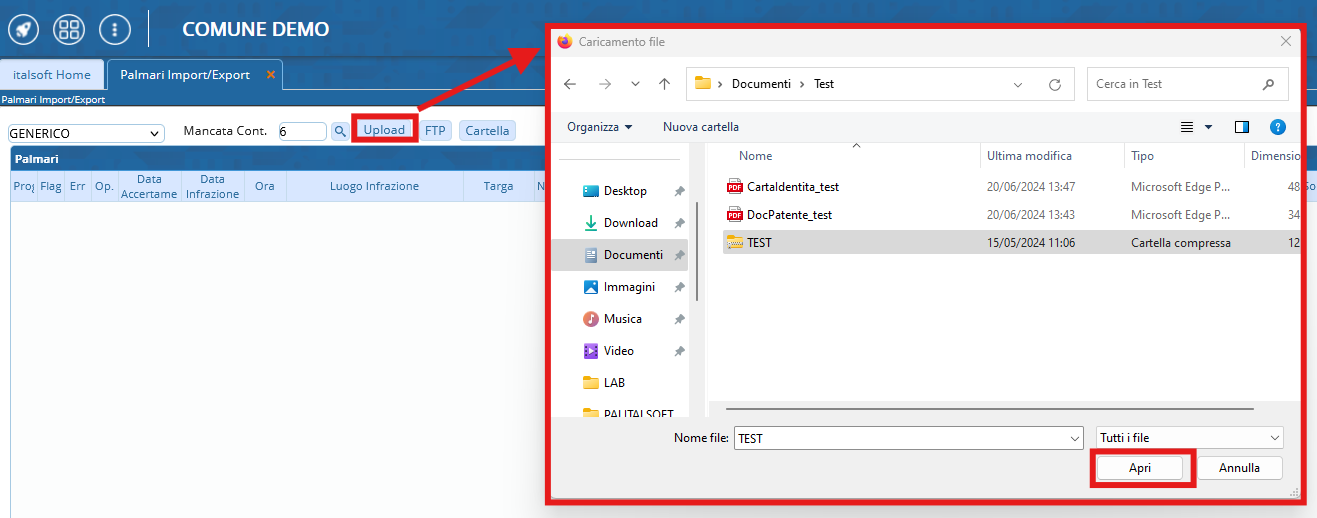Viewport: 1317px width, 518px height.
Task: Click the Nuova cartella button
Action: tap(700, 127)
